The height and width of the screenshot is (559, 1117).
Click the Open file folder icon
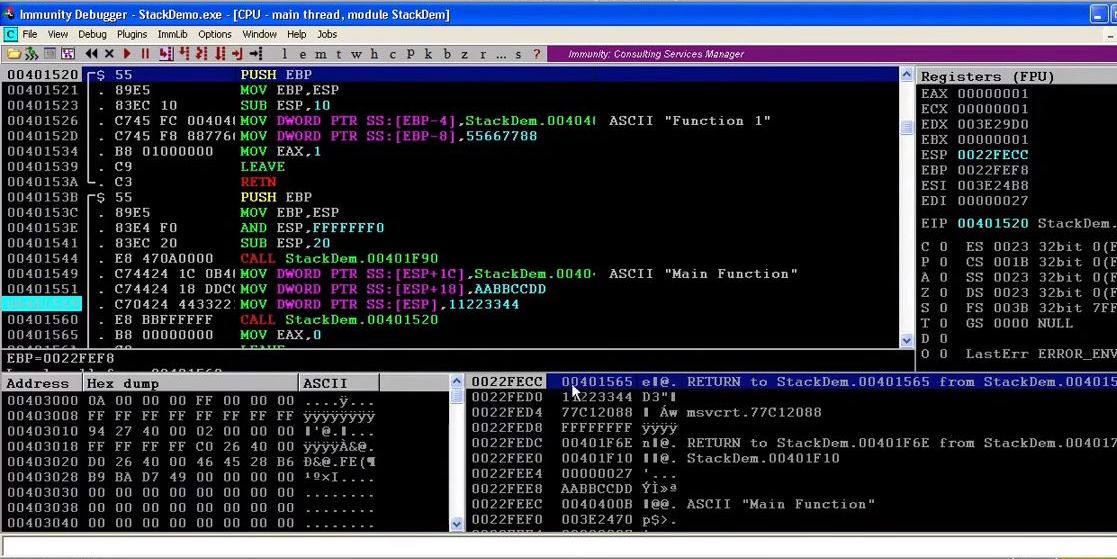pyautogui.click(x=14, y=53)
